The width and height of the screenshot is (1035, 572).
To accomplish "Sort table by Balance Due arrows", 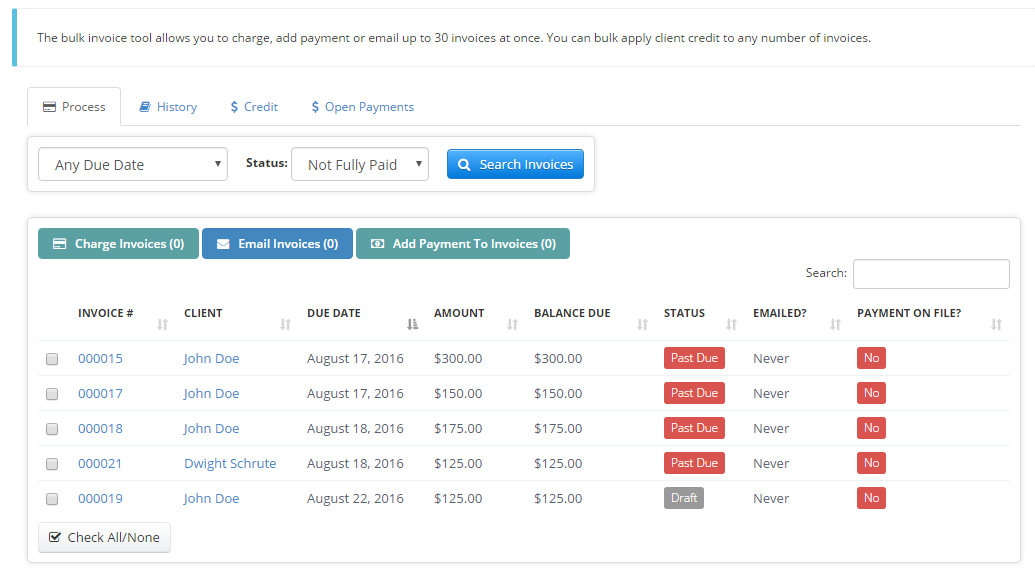I will pyautogui.click(x=642, y=324).
